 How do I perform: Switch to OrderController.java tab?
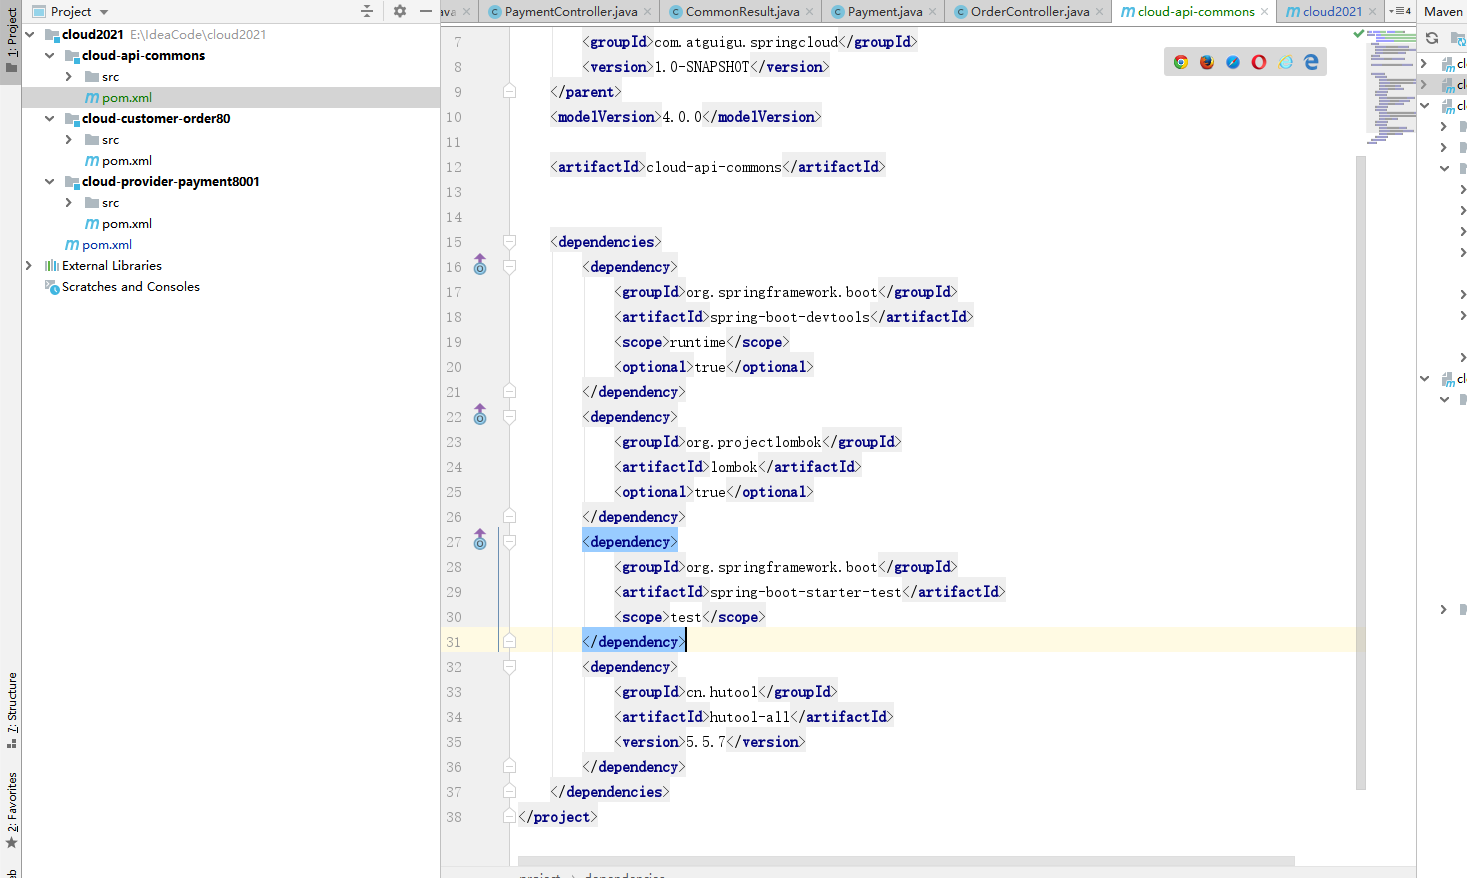[1029, 12]
